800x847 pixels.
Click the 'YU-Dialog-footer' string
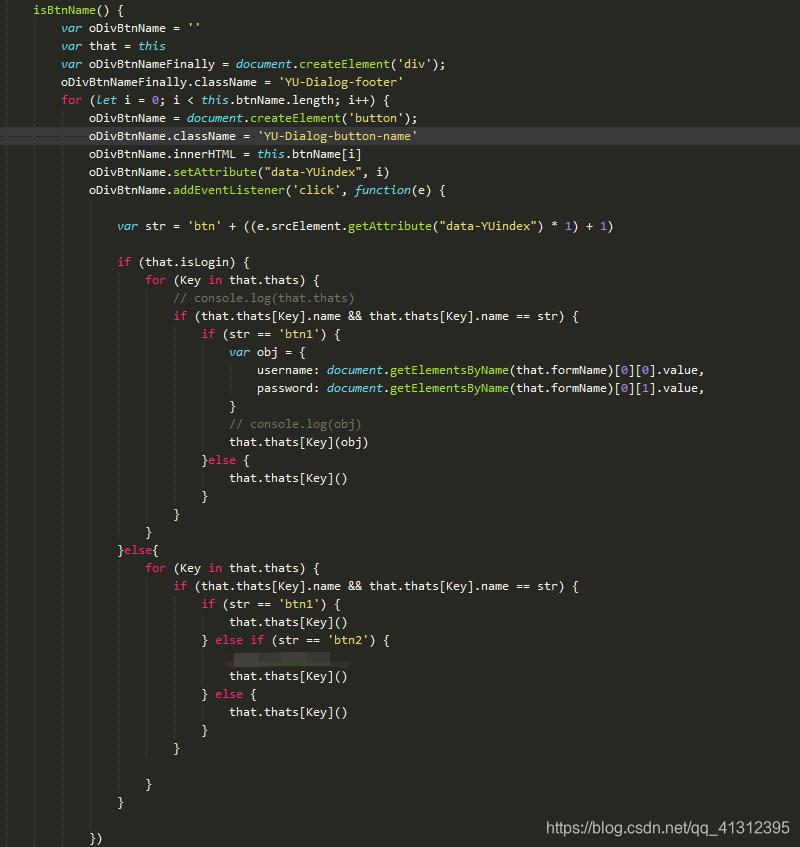341,82
